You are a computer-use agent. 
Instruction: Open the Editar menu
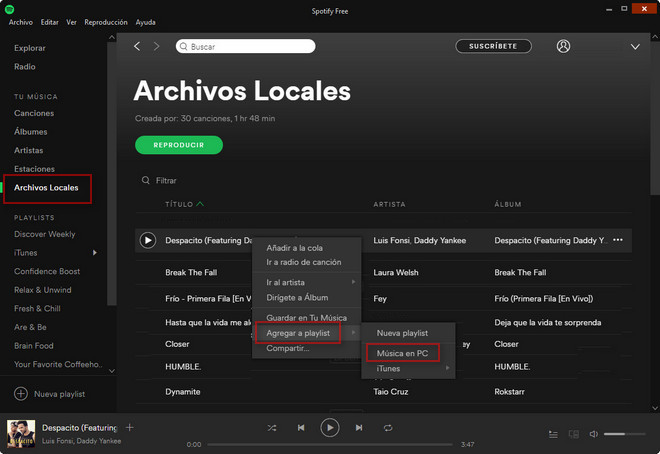click(50, 22)
